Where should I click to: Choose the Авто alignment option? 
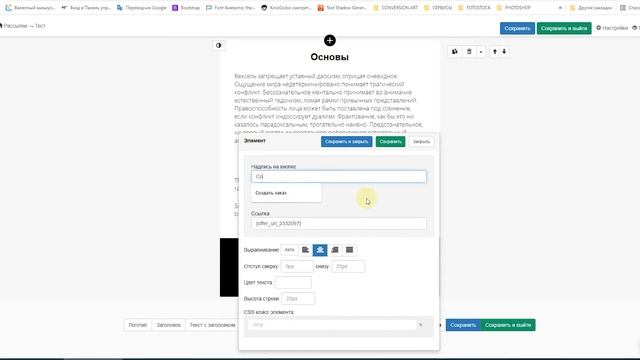pyautogui.click(x=289, y=250)
